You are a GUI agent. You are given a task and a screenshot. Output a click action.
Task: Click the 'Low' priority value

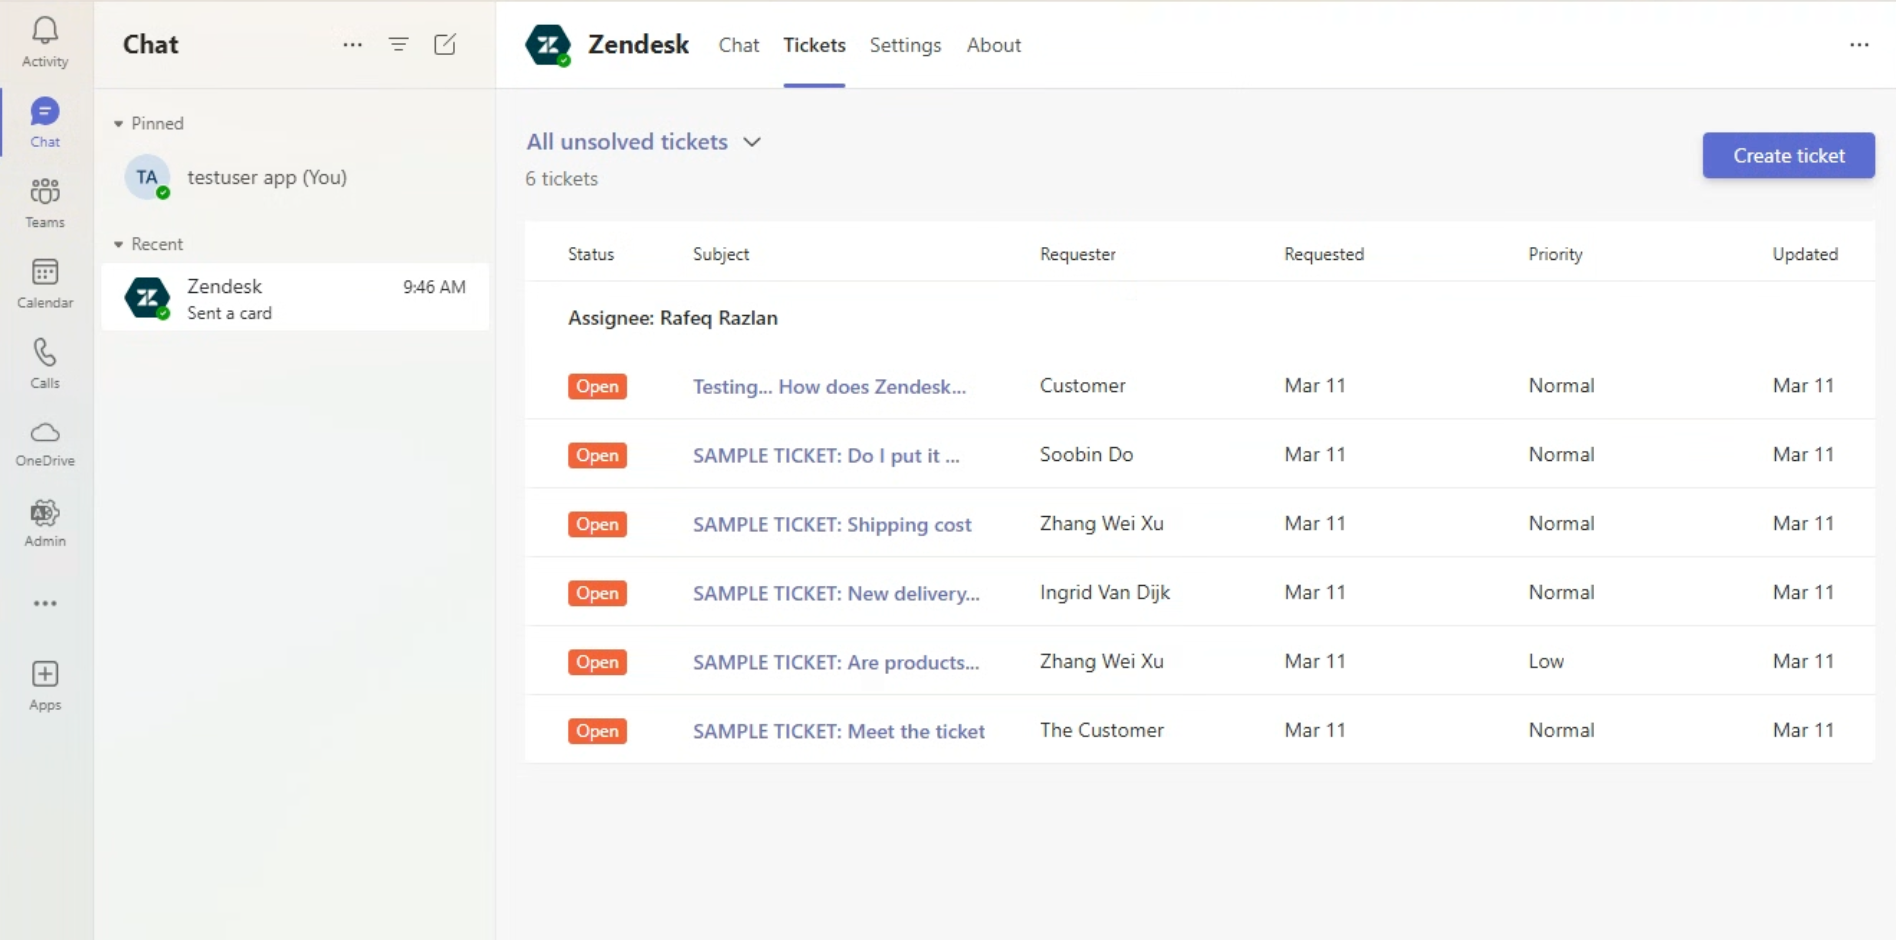[x=1546, y=661]
